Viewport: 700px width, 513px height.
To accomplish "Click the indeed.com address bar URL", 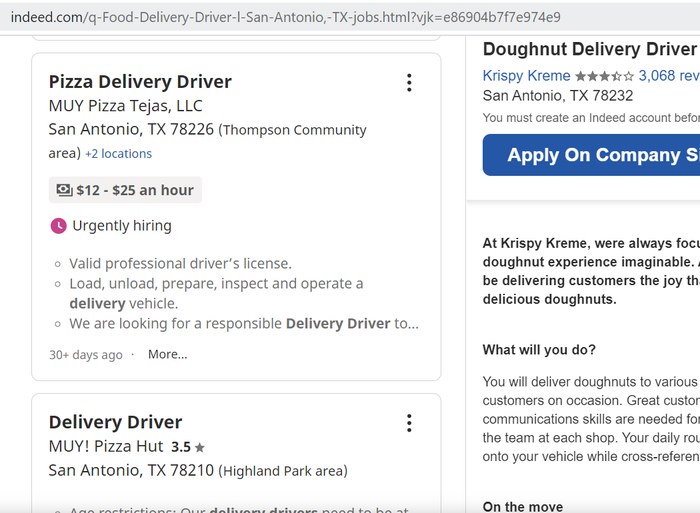I will click(x=285, y=17).
